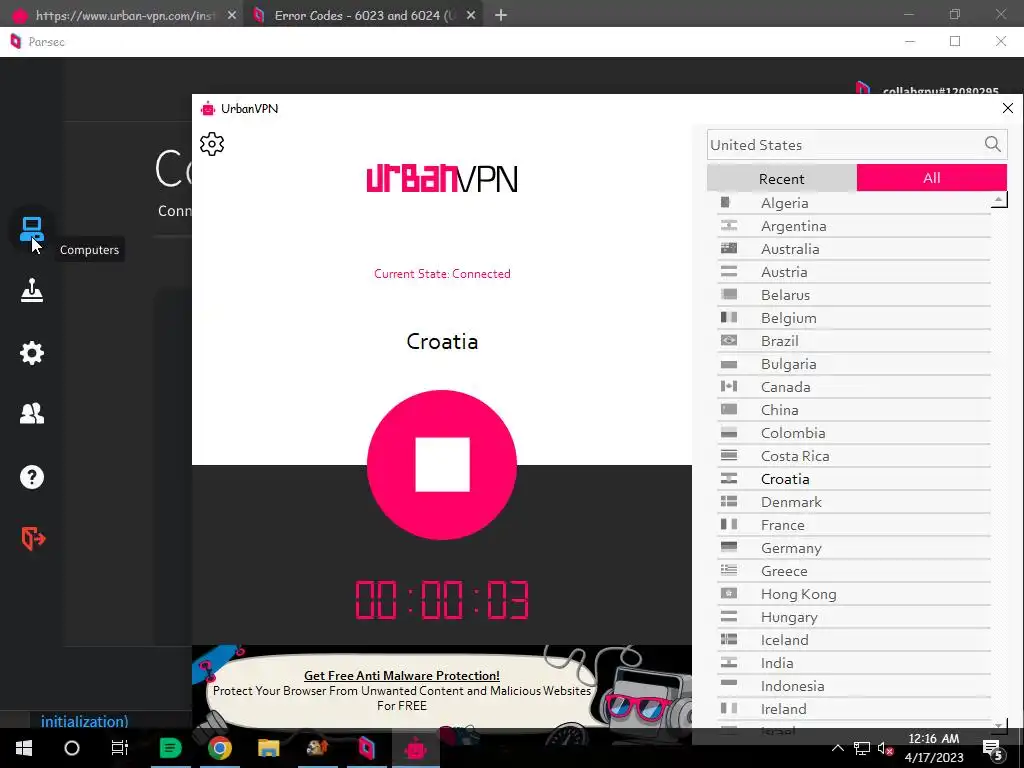Select Iceland from the country list
The height and width of the screenshot is (768, 1024).
point(854,640)
